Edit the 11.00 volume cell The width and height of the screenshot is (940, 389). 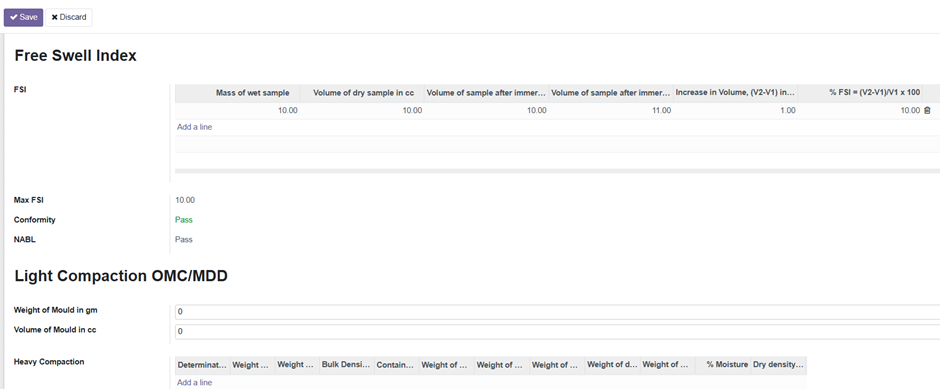pyautogui.click(x=611, y=110)
